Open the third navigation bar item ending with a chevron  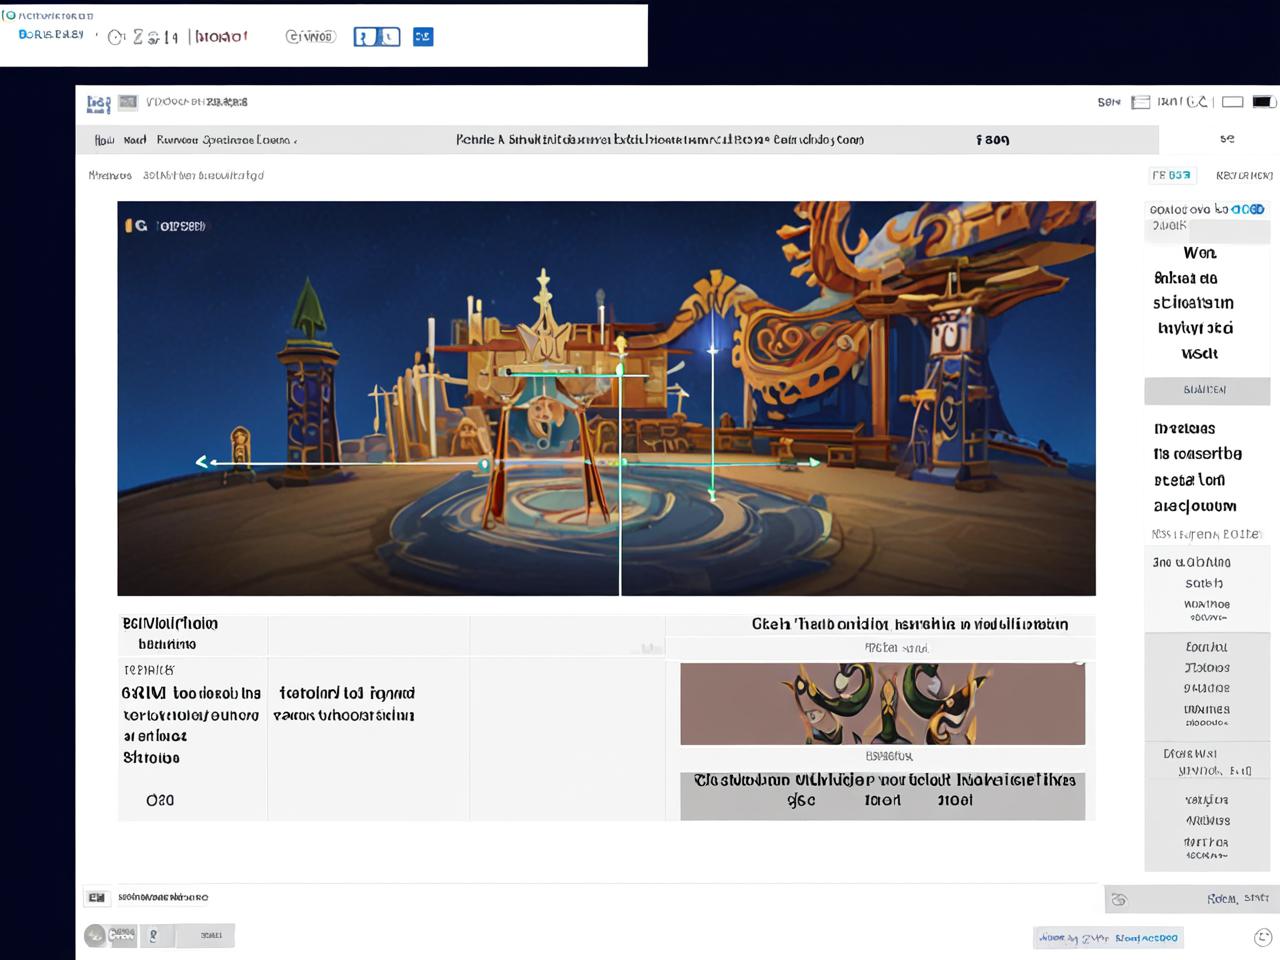tap(226, 140)
